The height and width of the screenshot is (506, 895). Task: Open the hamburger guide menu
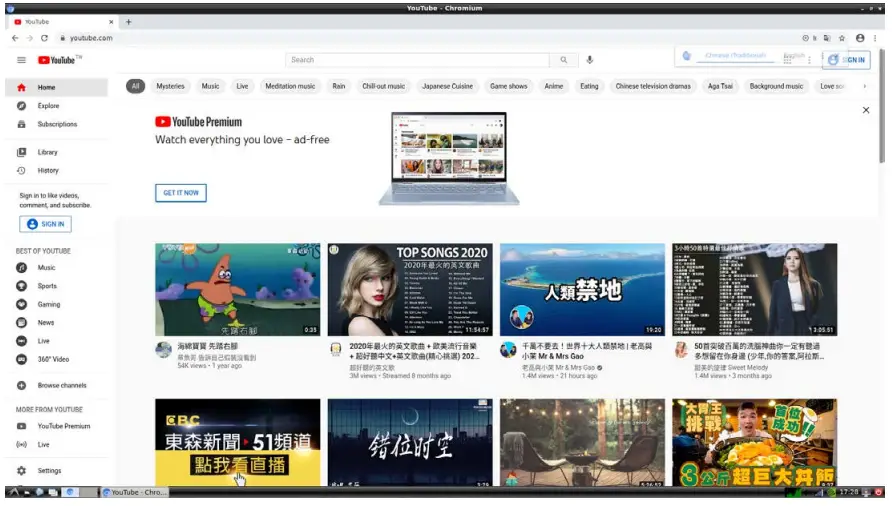pyautogui.click(x=21, y=60)
